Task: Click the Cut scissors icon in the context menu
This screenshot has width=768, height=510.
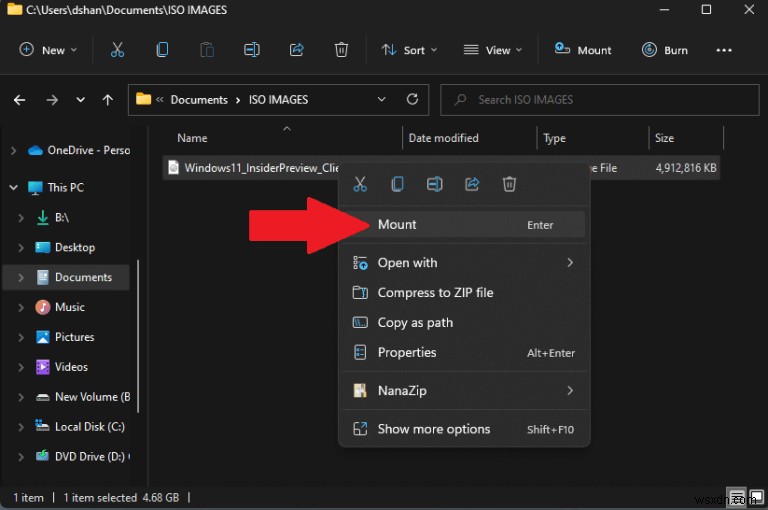Action: (x=360, y=184)
